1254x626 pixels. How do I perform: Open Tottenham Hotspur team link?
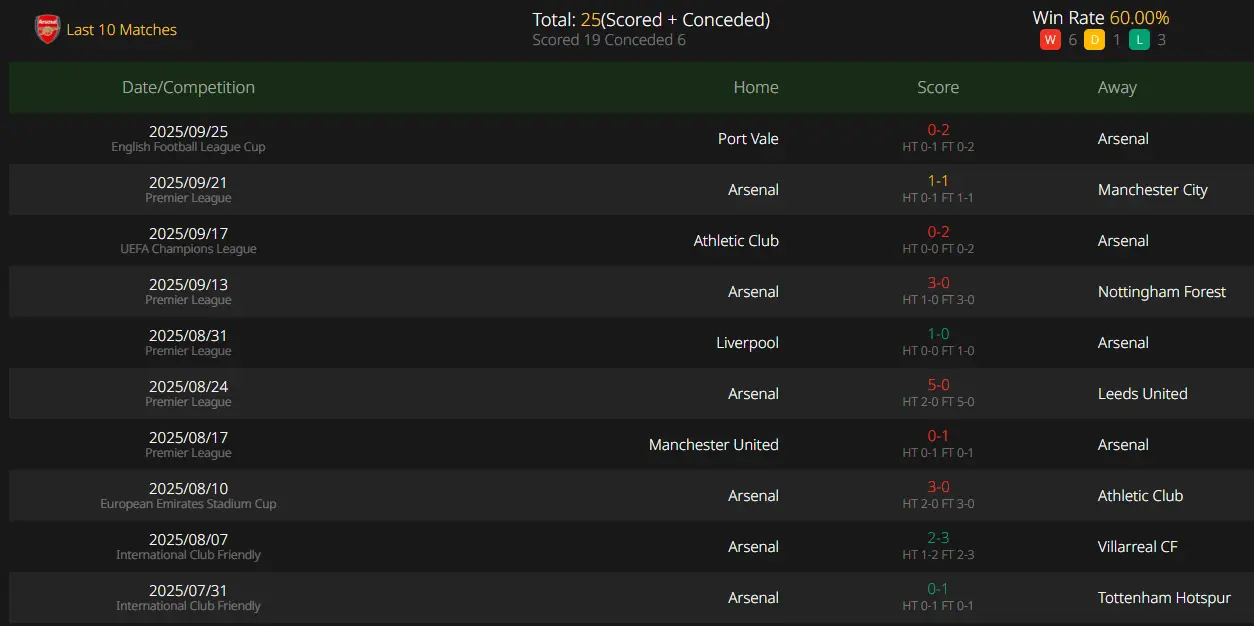1164,598
